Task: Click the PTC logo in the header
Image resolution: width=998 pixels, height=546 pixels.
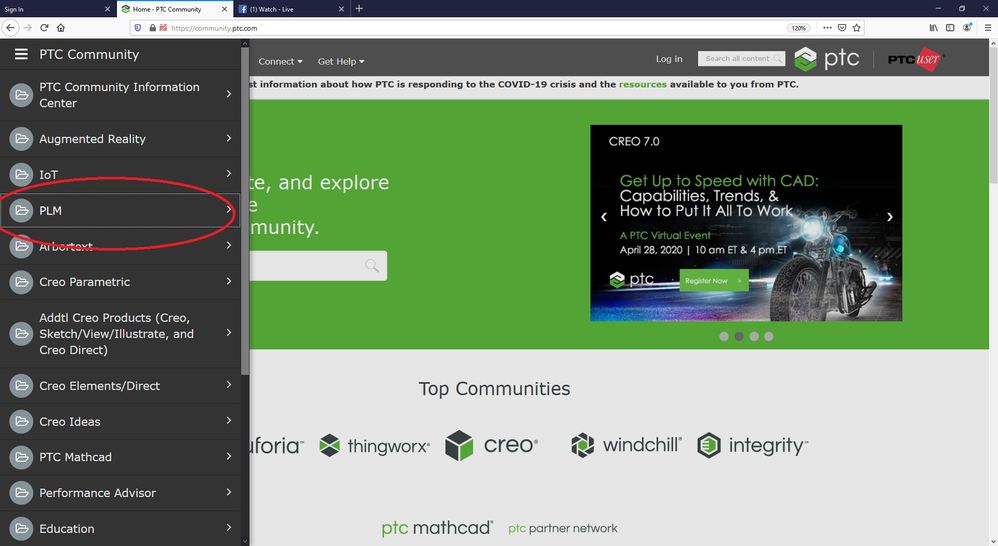Action: (827, 59)
